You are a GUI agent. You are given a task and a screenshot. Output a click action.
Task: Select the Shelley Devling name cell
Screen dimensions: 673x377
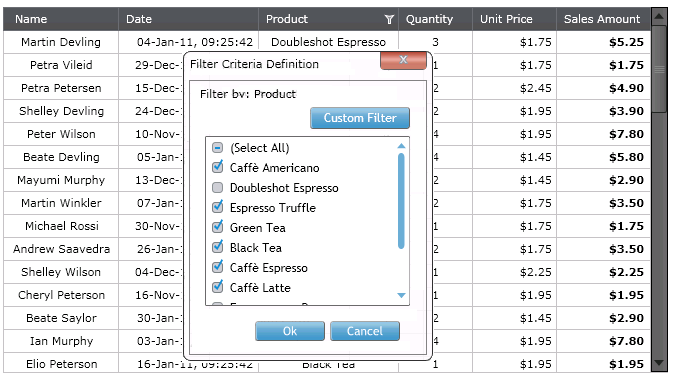(61, 111)
